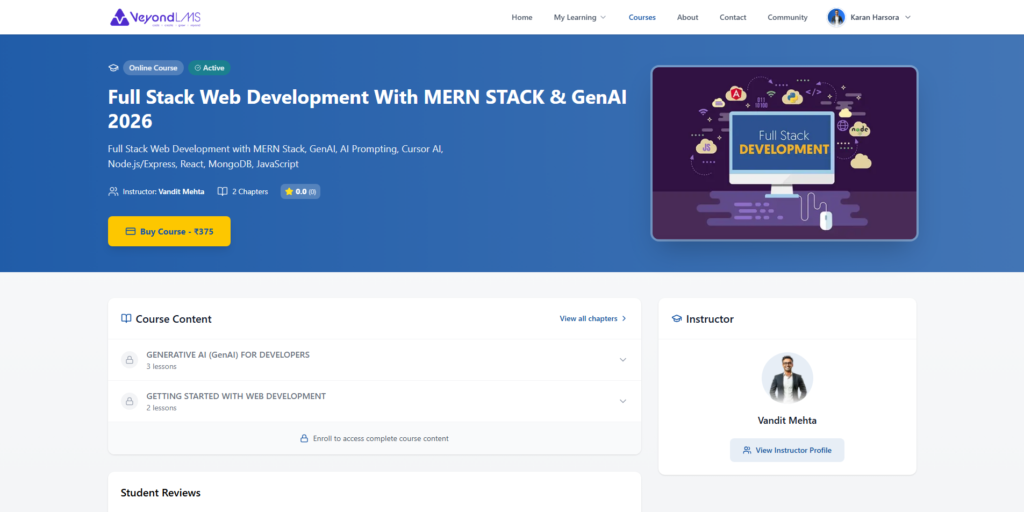This screenshot has height=512, width=1024.
Task: Click the star rating icon
Action: [289, 191]
